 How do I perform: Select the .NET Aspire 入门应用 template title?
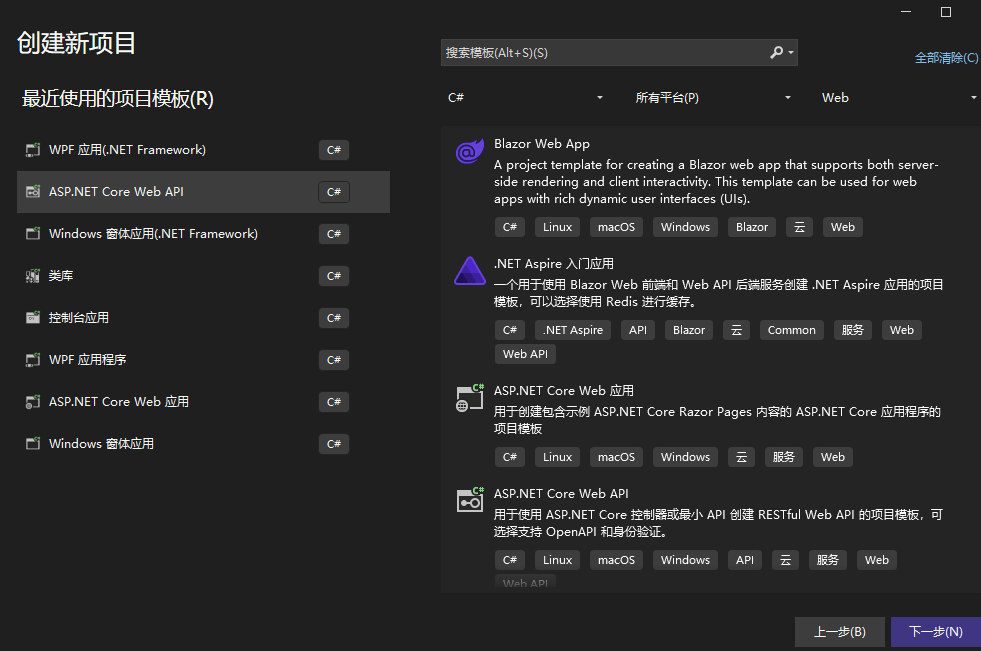[554, 264]
